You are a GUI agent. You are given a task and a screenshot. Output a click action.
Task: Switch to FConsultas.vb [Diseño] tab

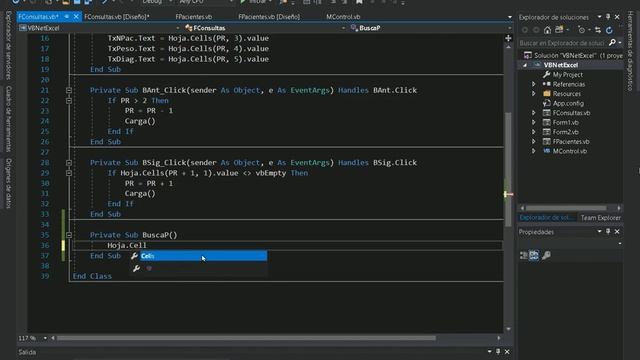117,17
